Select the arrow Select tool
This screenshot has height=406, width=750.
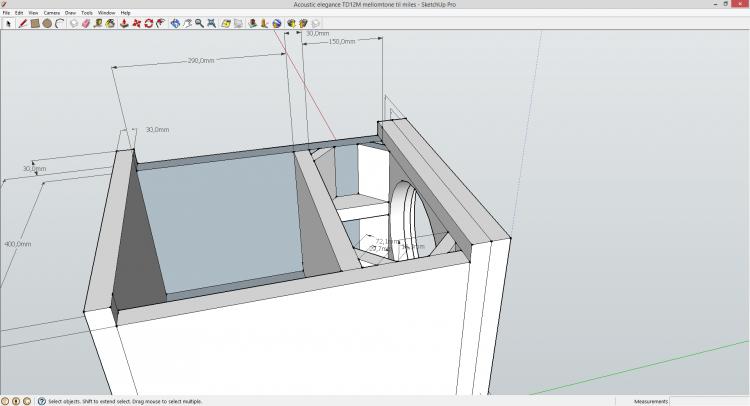(x=7, y=23)
